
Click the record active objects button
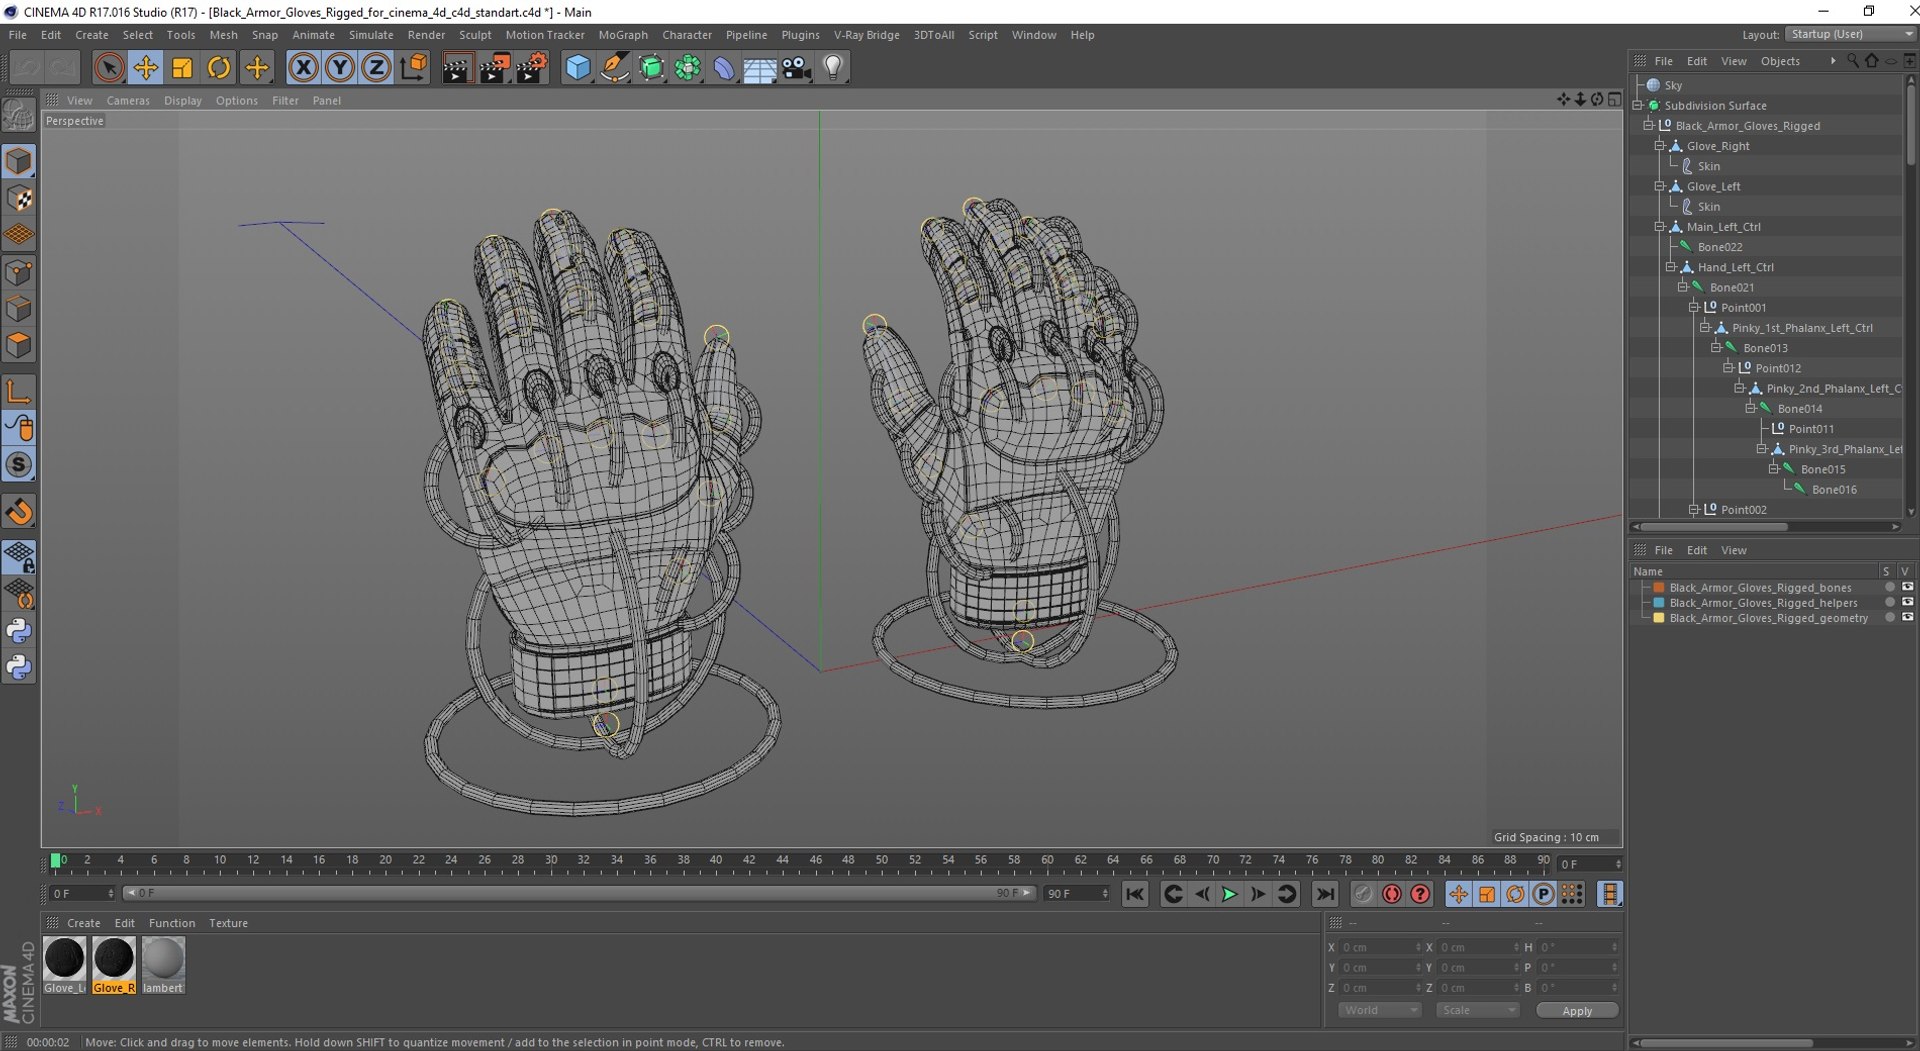[1363, 894]
